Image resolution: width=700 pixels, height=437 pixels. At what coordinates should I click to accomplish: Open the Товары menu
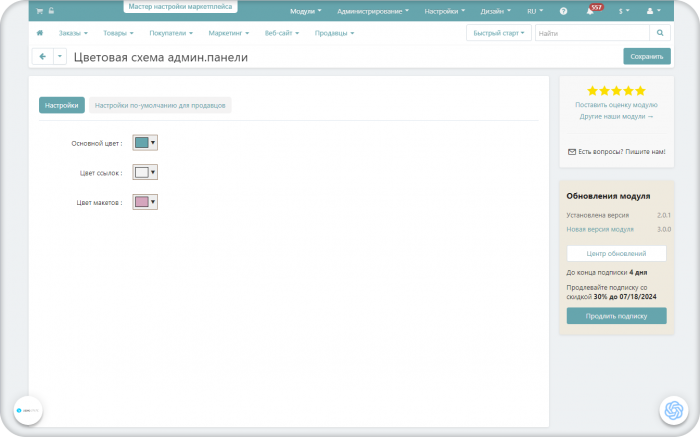118,33
